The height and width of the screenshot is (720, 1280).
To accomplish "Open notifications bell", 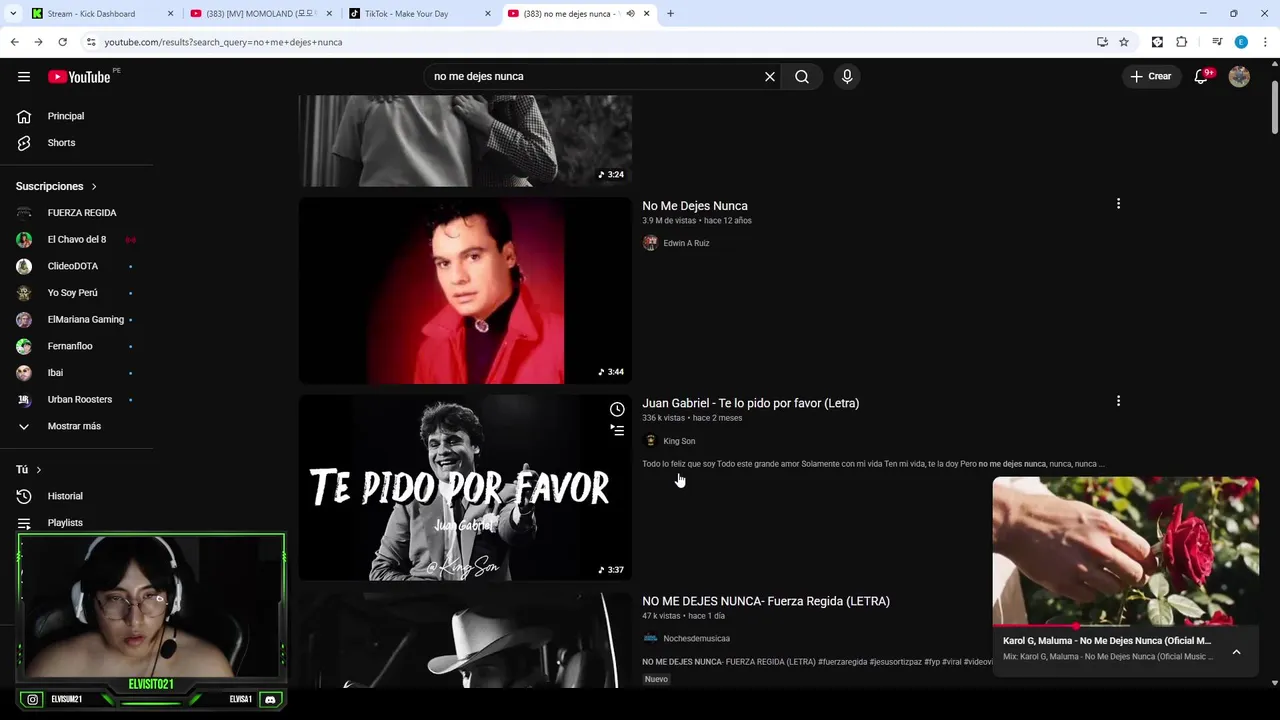I will coord(1202,77).
